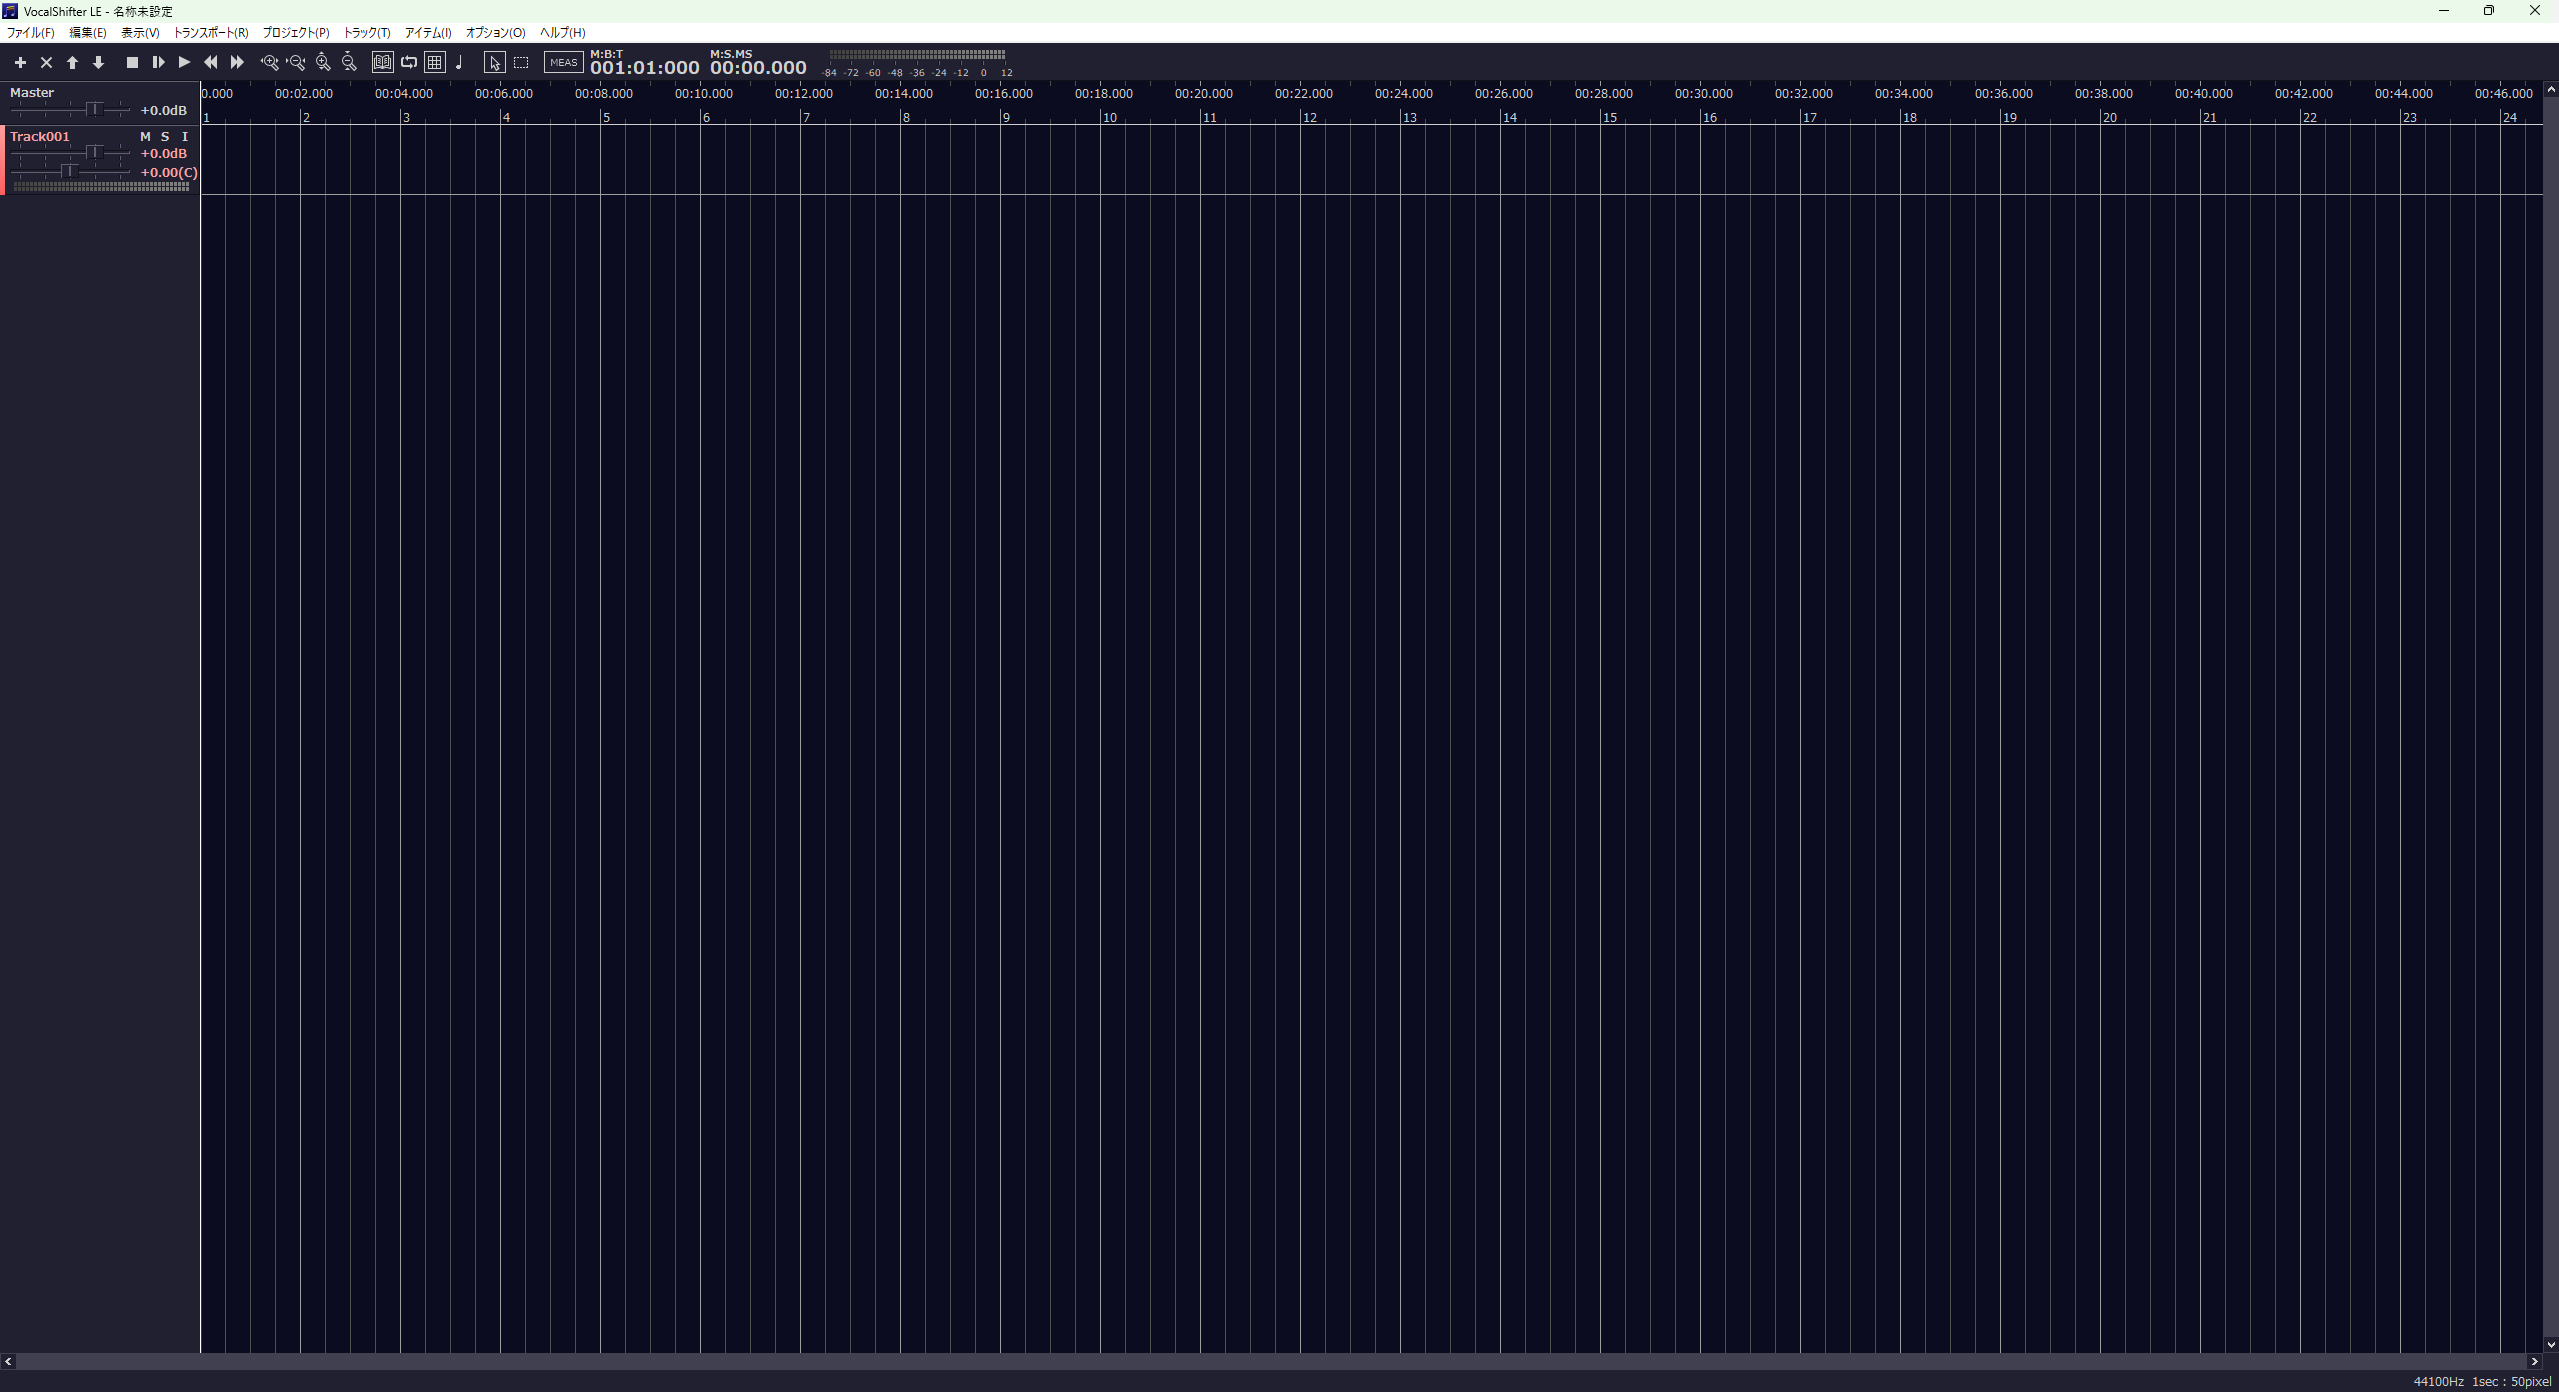2559x1392 pixels.
Task: Add a new track with plus icon
Action: (x=20, y=62)
